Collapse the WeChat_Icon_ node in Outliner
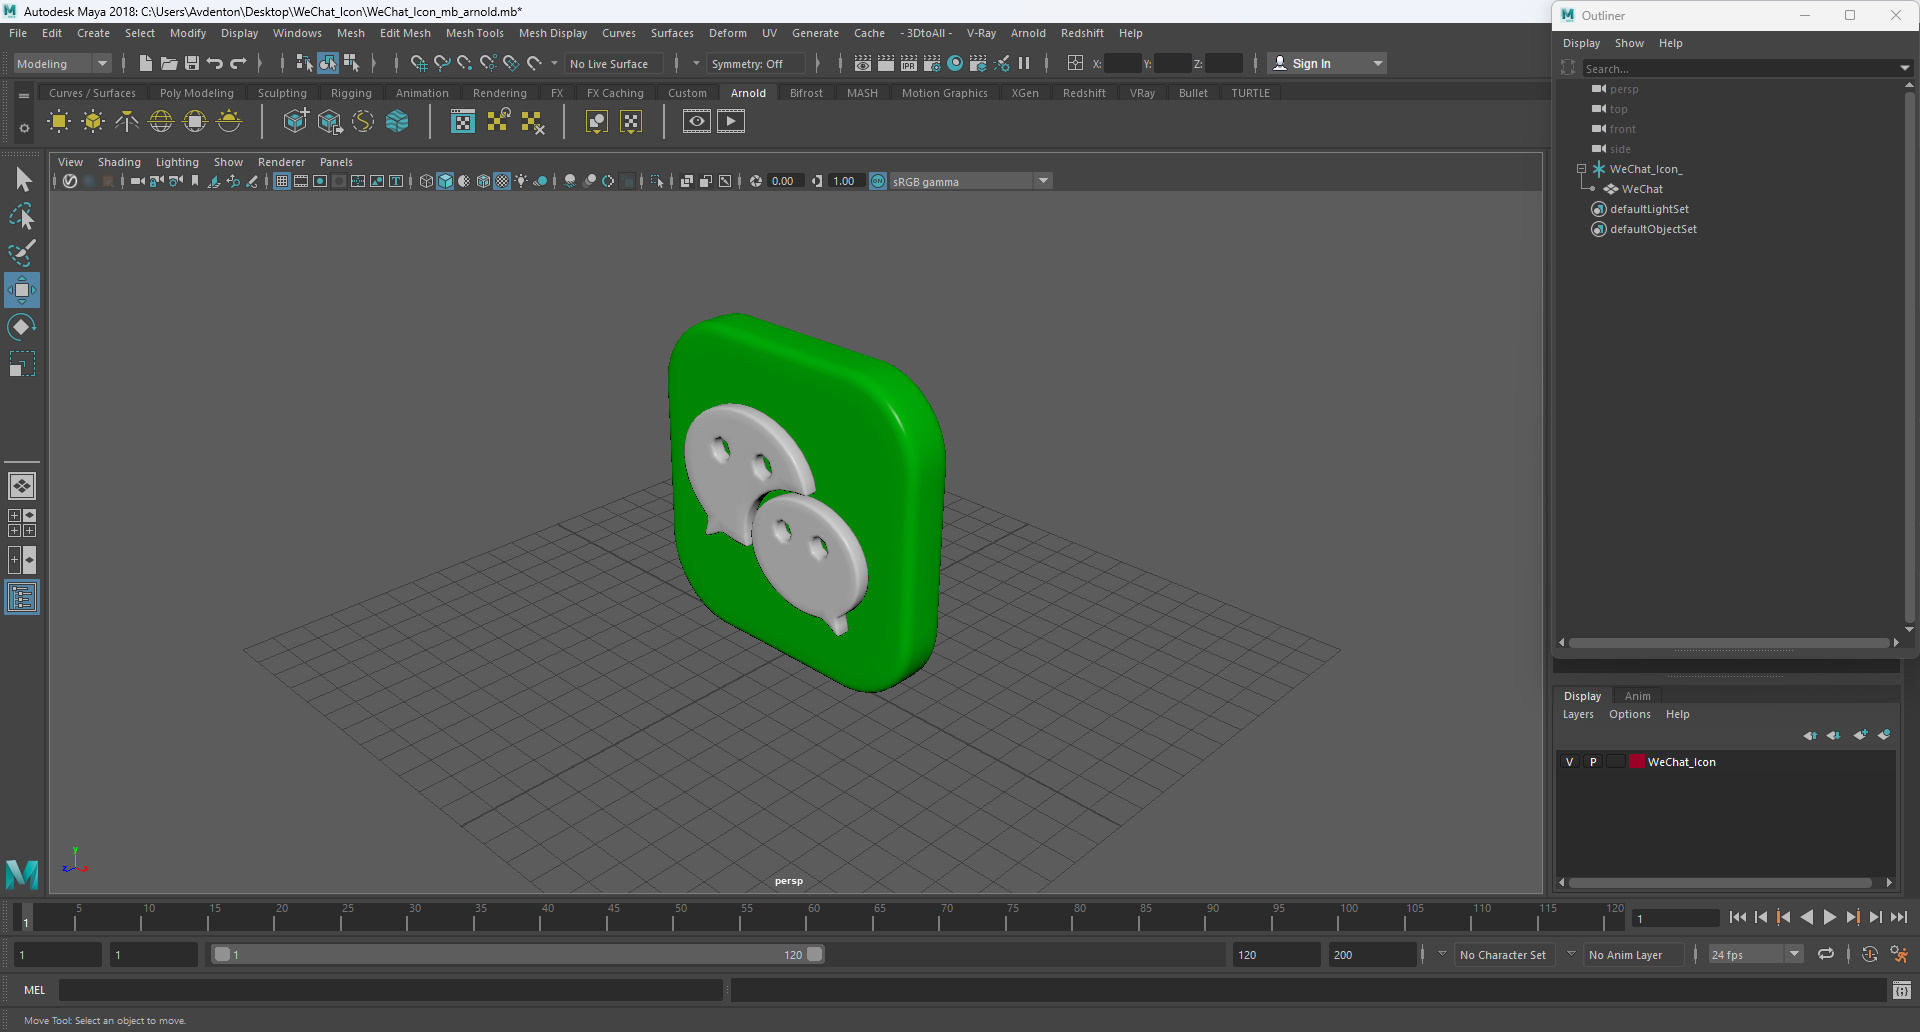Screen dimensions: 1920x1032 [x=1581, y=169]
